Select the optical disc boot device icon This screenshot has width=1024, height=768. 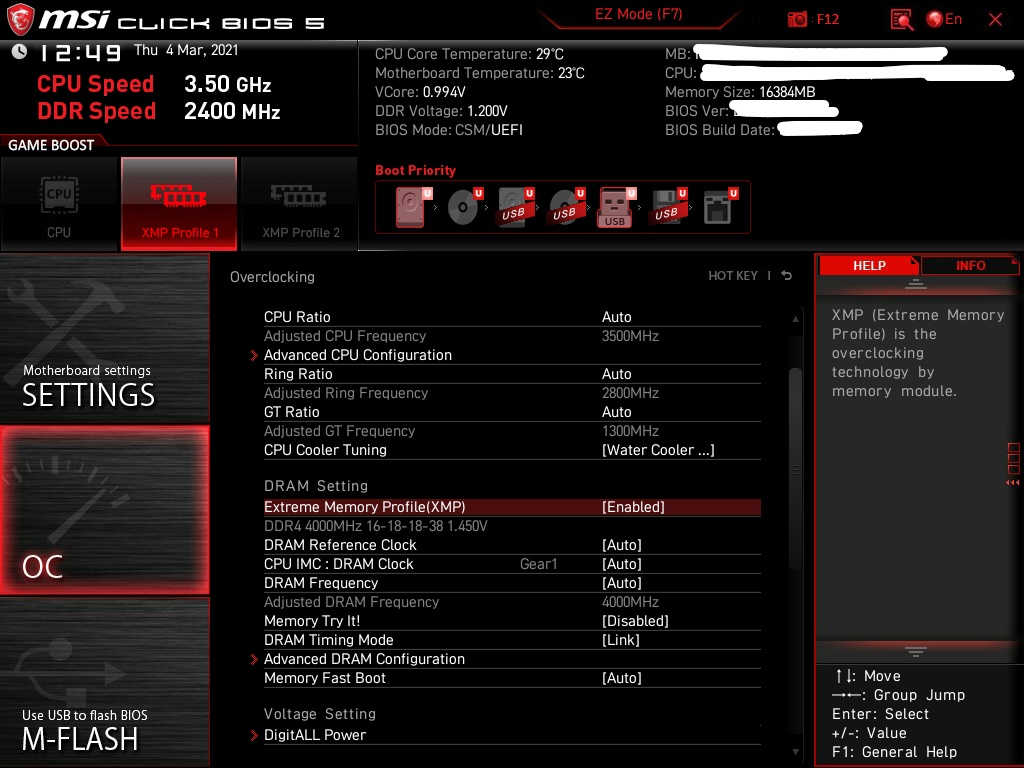coord(464,207)
